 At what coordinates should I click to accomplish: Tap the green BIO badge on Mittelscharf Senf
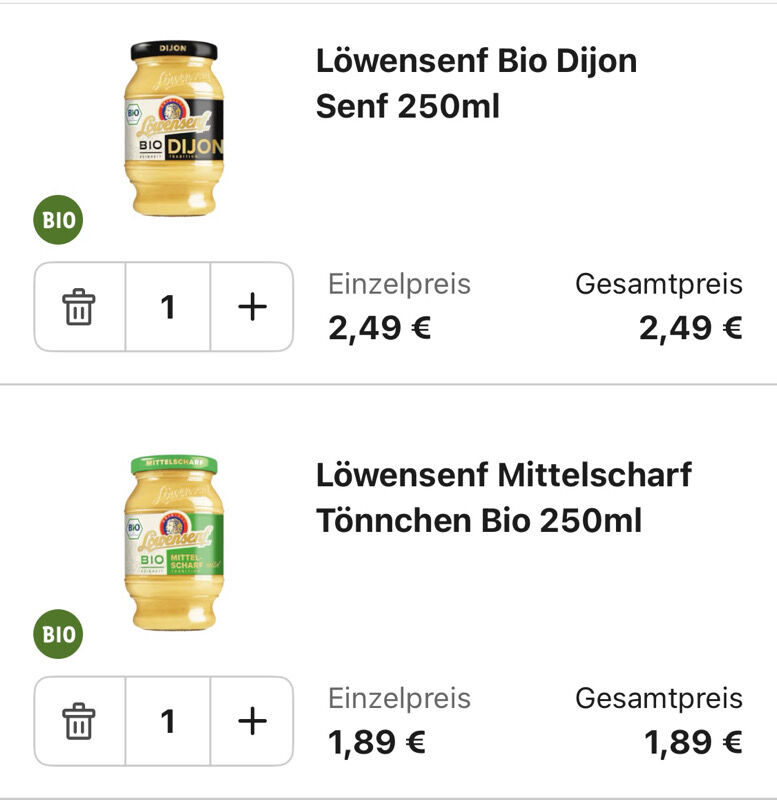pos(58,634)
